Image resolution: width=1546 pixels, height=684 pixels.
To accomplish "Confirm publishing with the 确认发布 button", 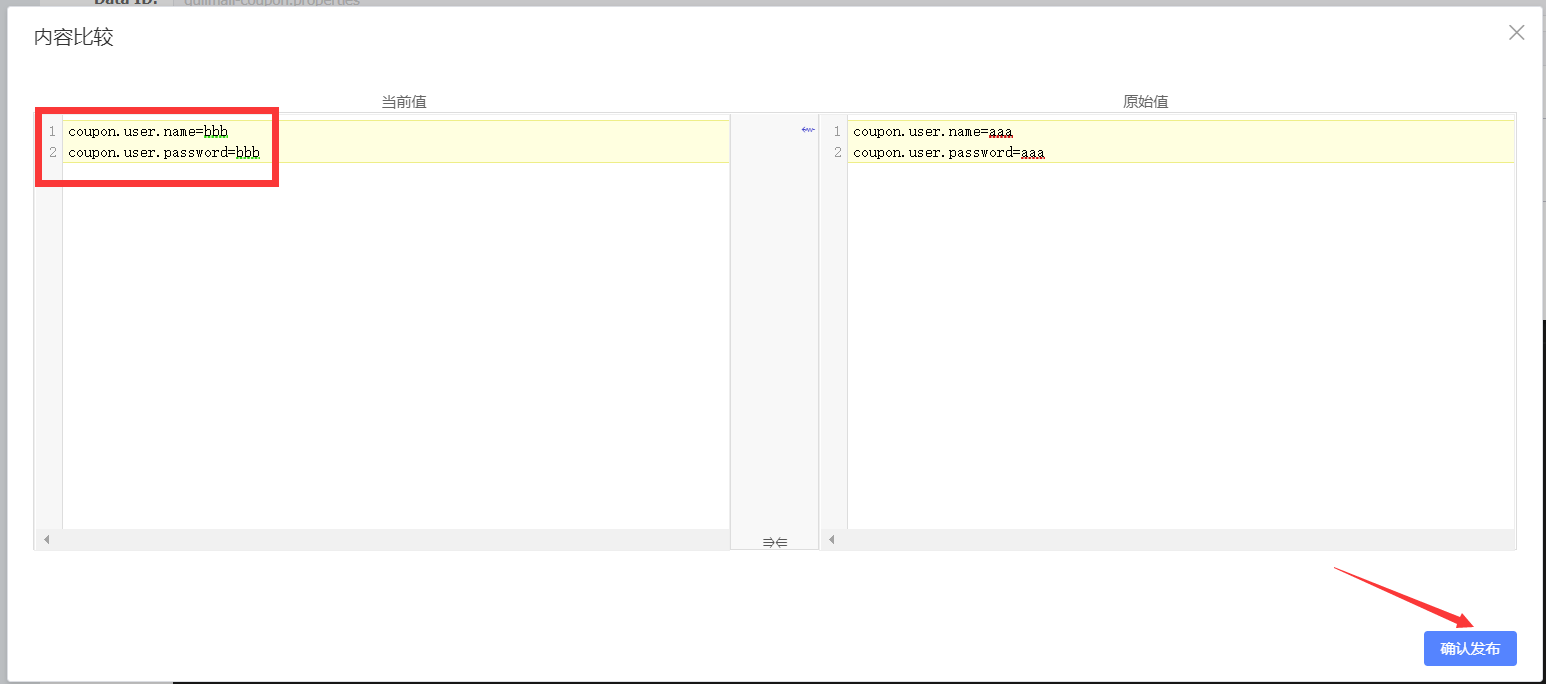I will coord(1470,648).
